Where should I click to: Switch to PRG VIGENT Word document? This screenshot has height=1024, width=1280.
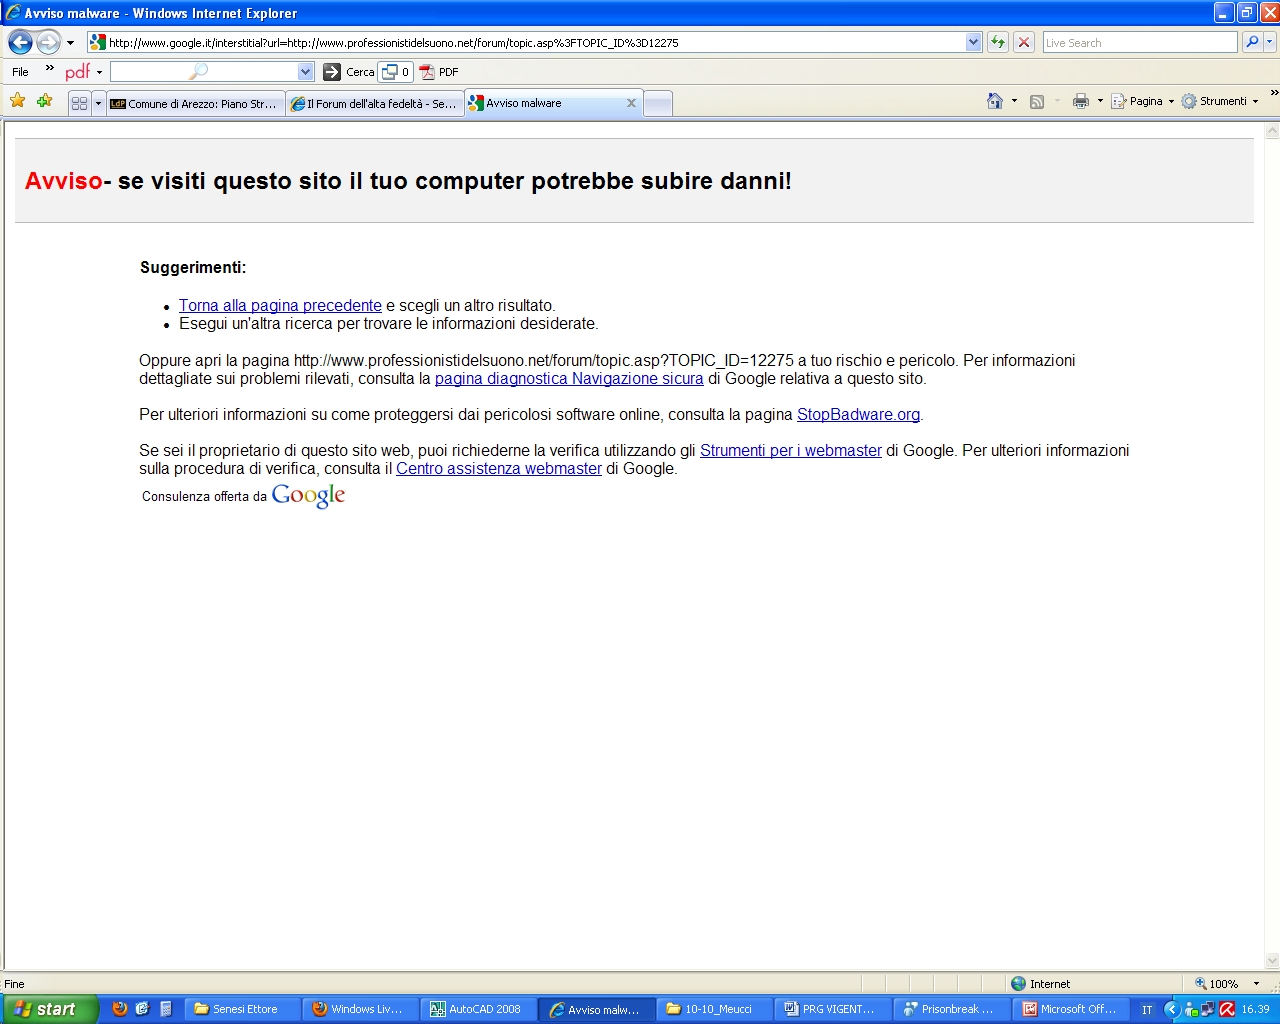[x=833, y=1009]
